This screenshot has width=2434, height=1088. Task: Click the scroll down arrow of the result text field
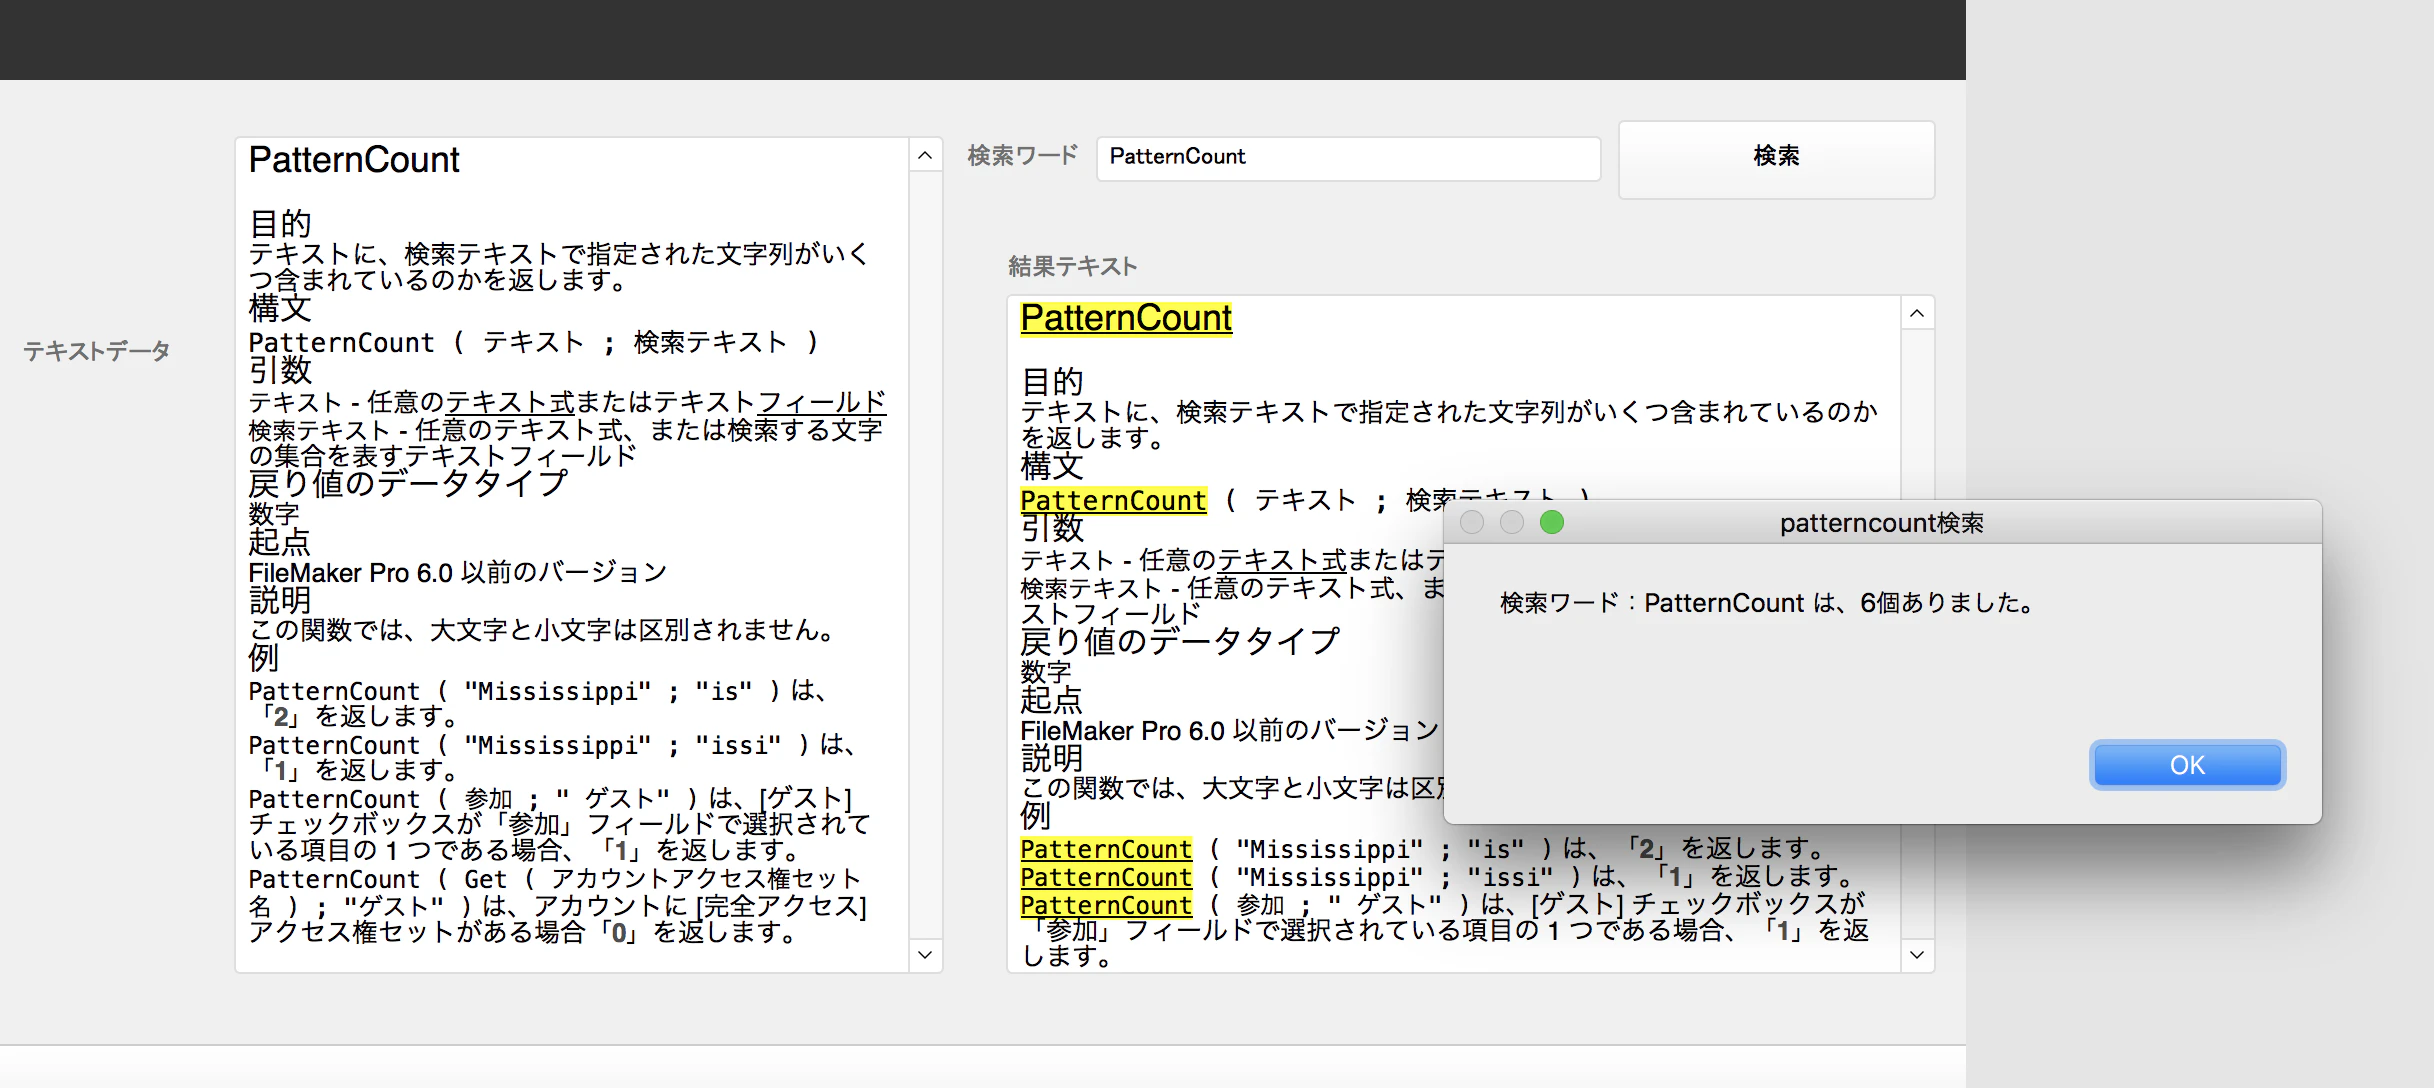click(x=1917, y=955)
